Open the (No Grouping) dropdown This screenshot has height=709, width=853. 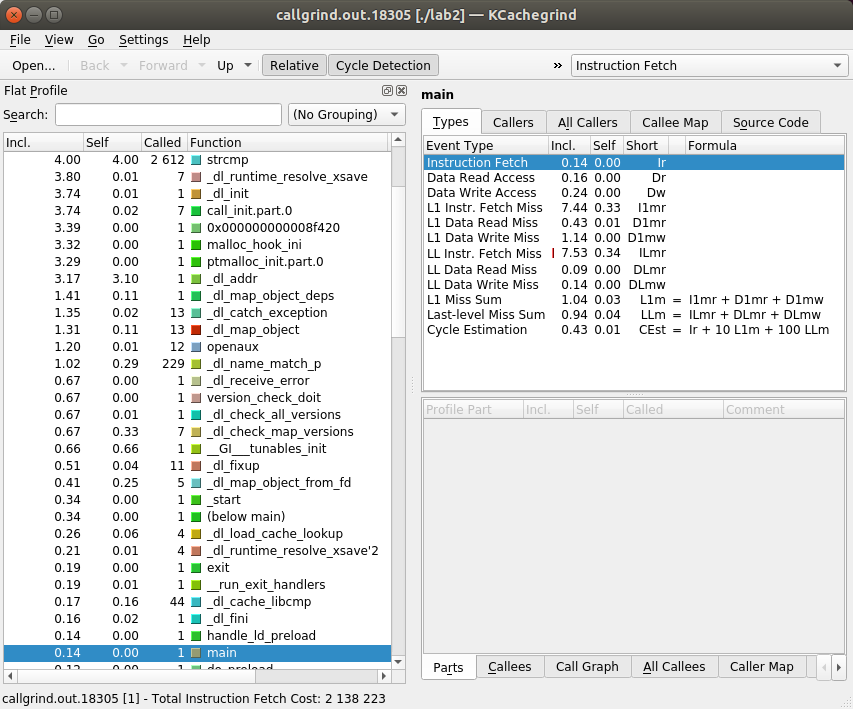pos(346,115)
